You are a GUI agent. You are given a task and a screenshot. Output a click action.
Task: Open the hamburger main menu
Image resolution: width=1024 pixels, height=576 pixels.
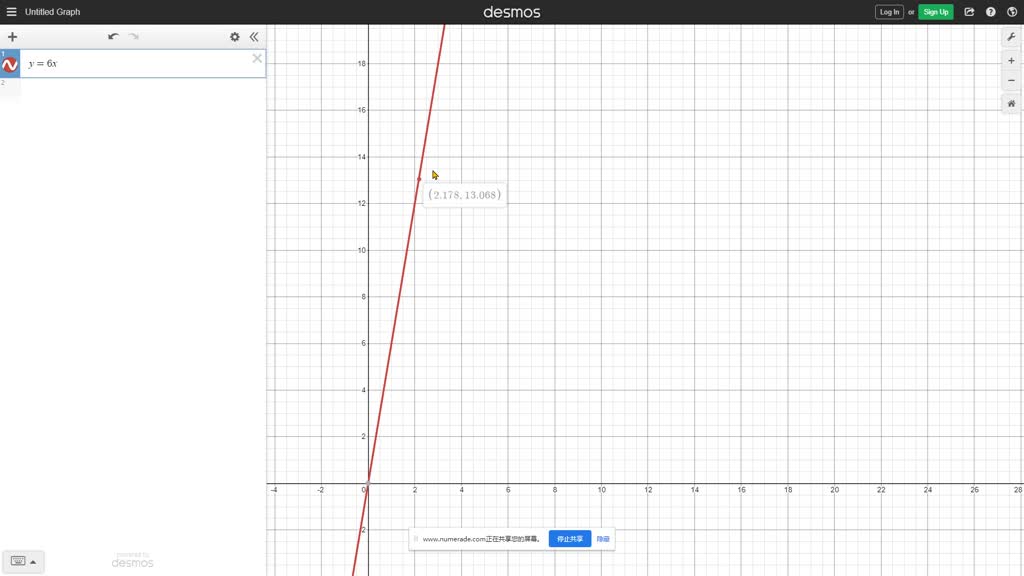(x=11, y=11)
